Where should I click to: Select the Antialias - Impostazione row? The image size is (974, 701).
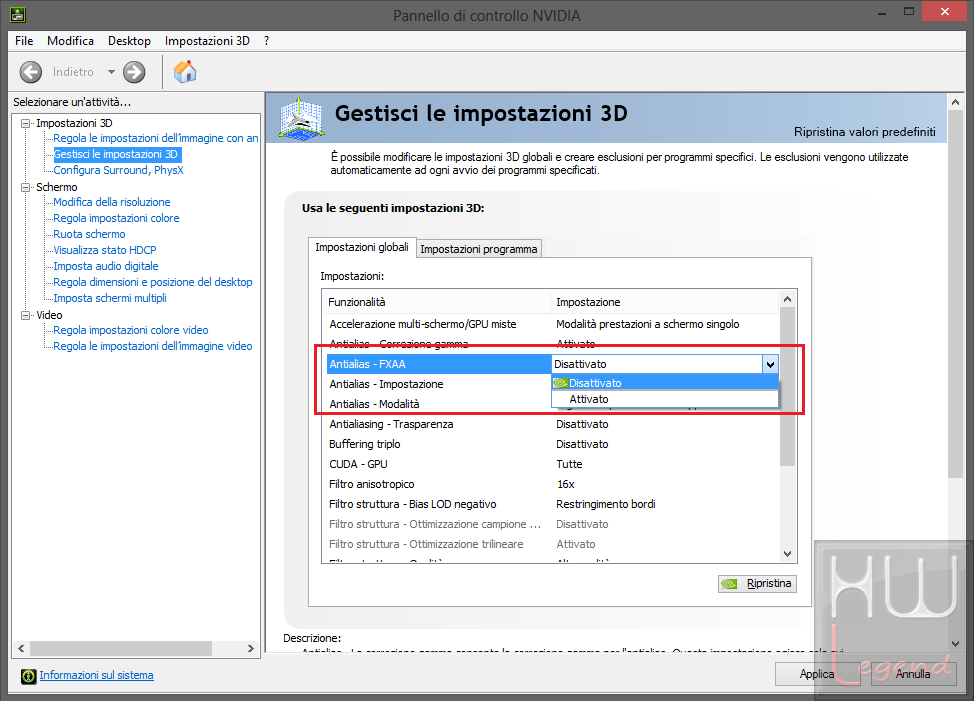439,384
